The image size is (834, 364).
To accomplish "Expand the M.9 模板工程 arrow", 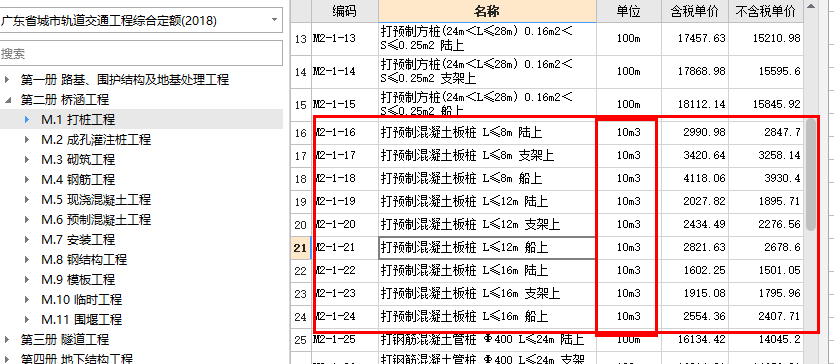I will coord(27,279).
